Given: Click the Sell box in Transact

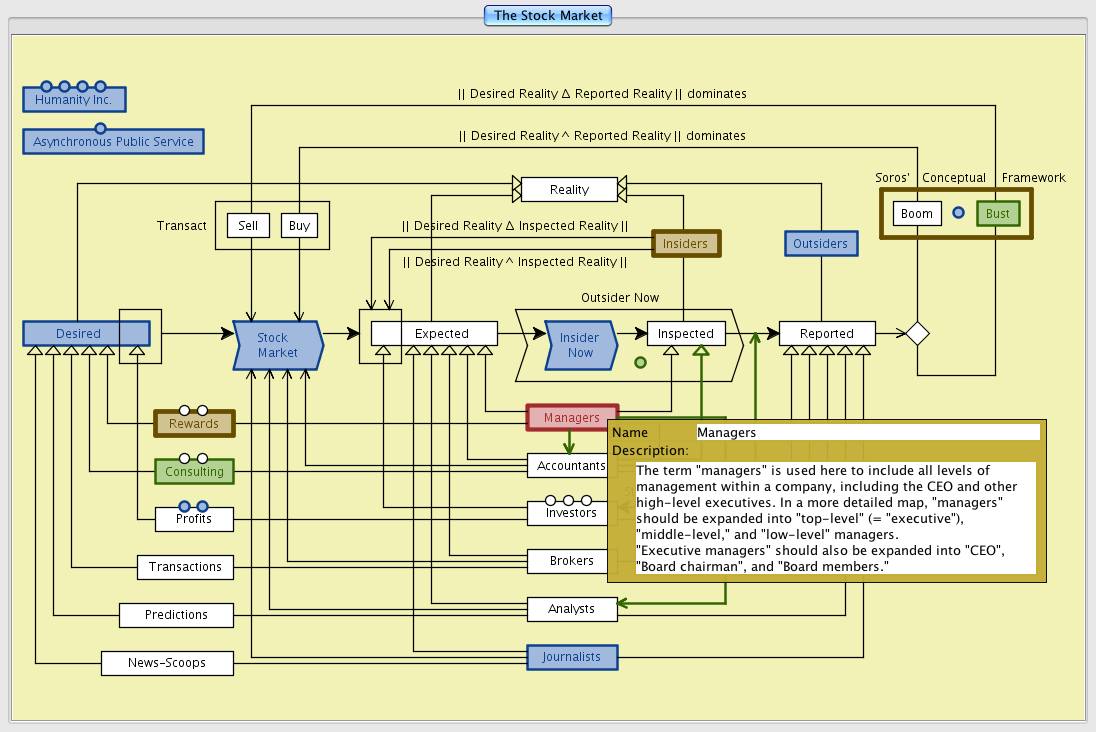Looking at the screenshot, I should [248, 226].
